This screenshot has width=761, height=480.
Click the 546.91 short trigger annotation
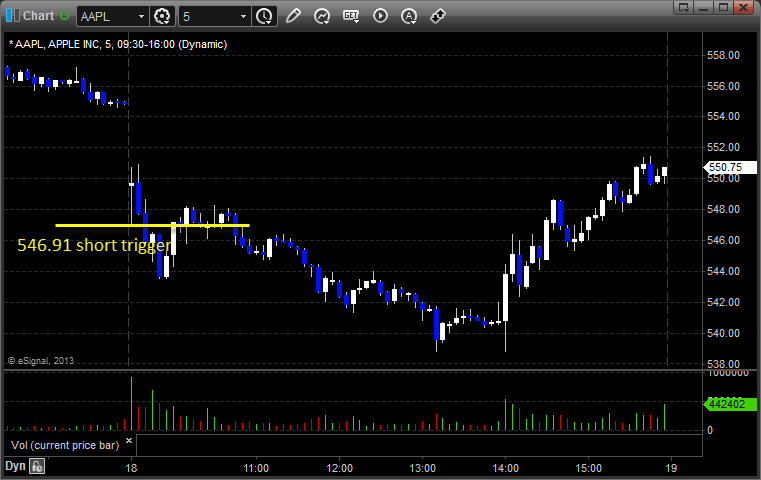pos(95,245)
